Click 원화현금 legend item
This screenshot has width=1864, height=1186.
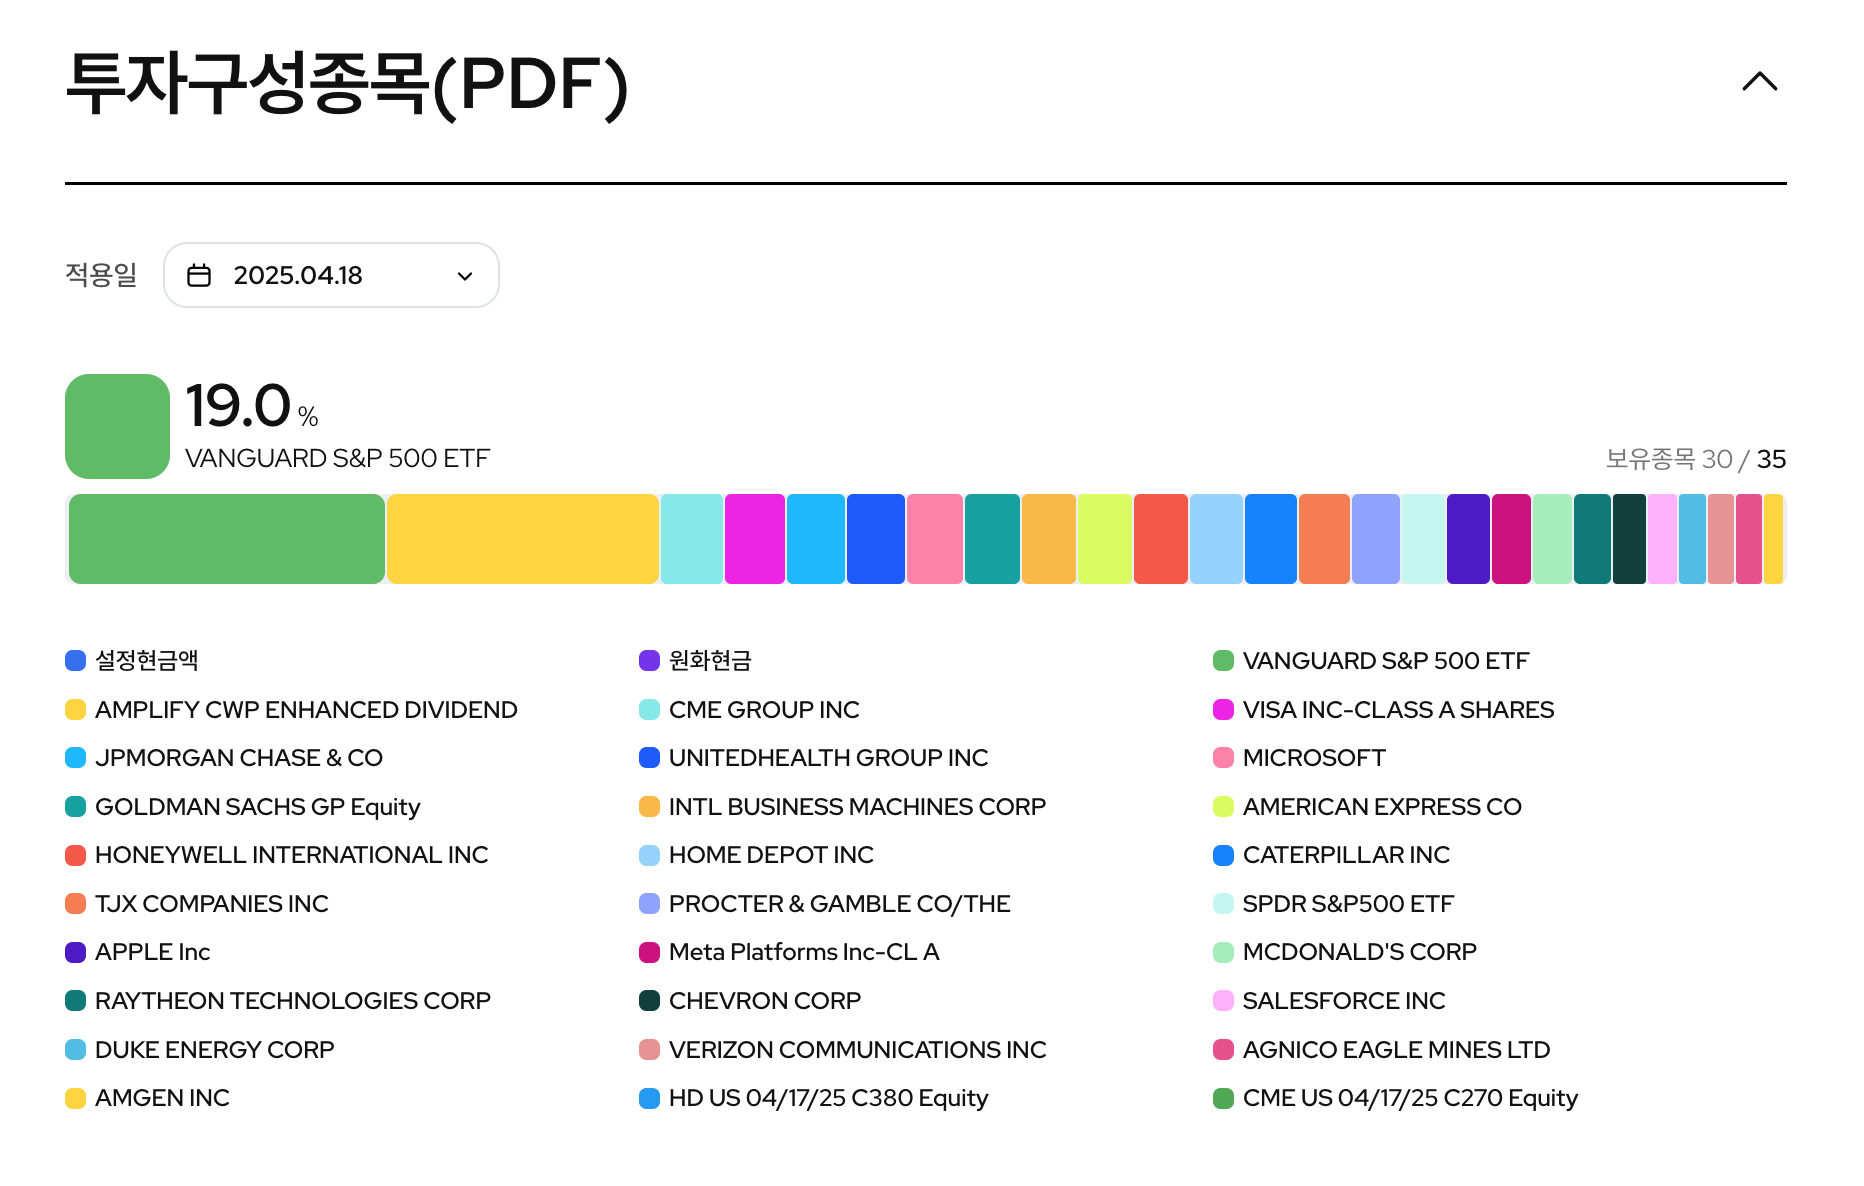(695, 661)
